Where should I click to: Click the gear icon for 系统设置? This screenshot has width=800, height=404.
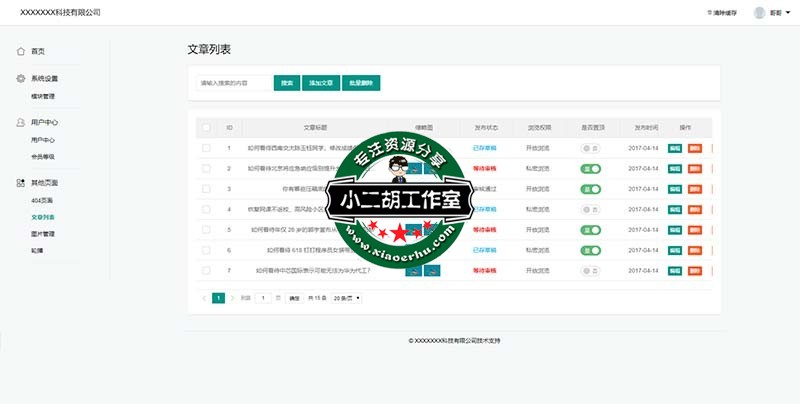pyautogui.click(x=21, y=78)
